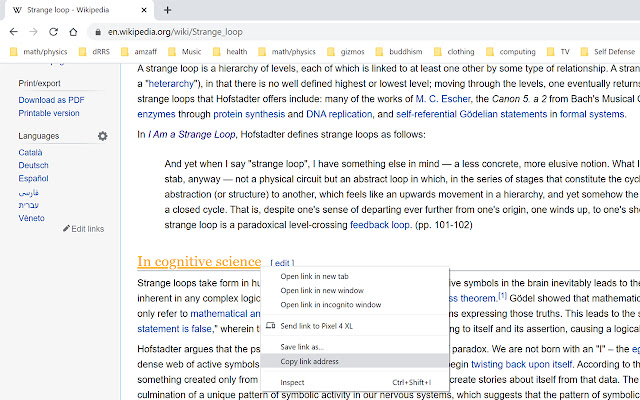Open the computing bookmark folder
Viewport: 640px width, 400px height.
[x=510, y=52]
